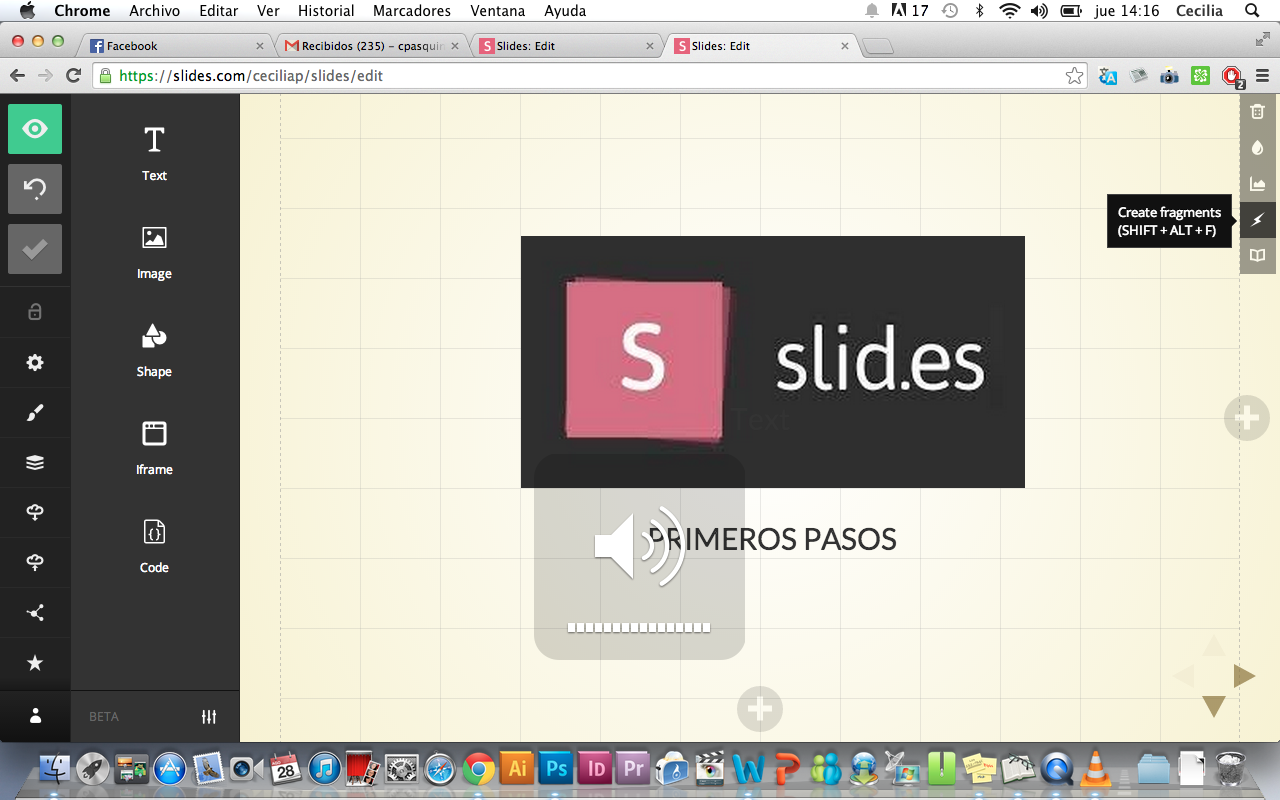Screen dimensions: 1280x800
Task: Insert an Iframe block
Action: click(154, 447)
